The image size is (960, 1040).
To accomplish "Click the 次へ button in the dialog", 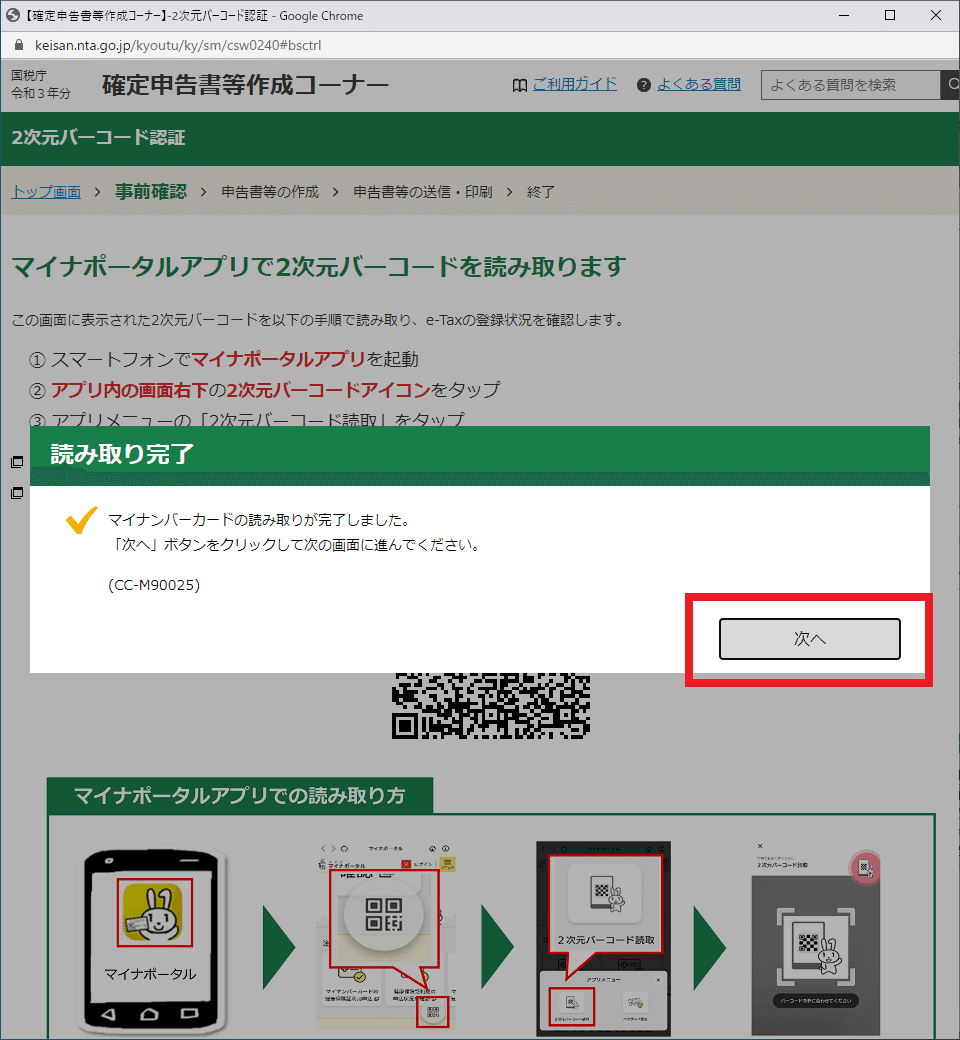I will pos(809,639).
